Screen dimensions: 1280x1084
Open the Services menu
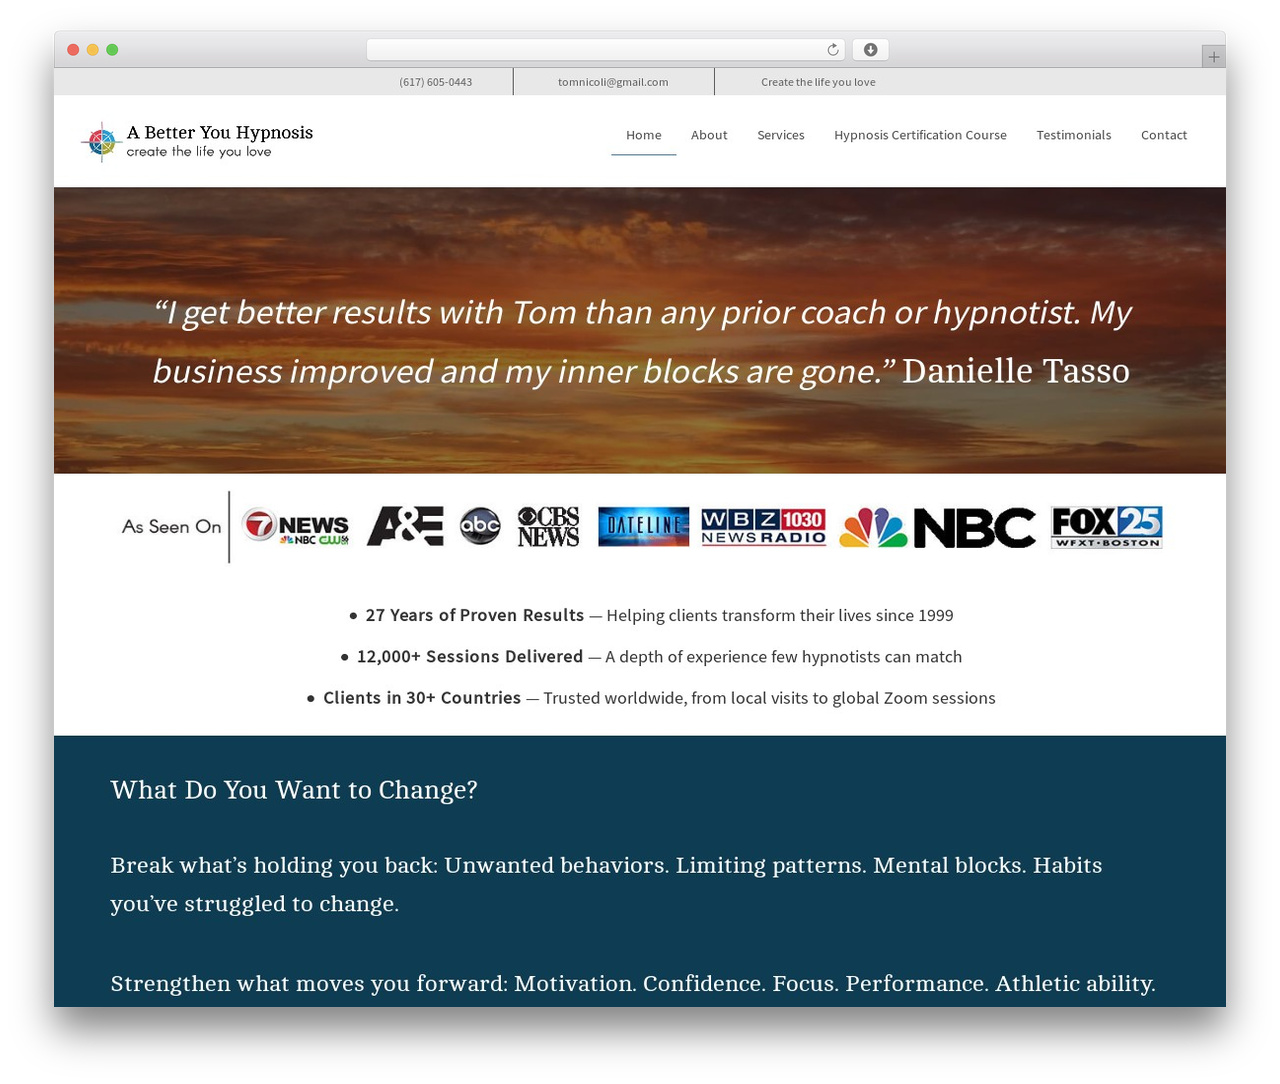tap(781, 135)
